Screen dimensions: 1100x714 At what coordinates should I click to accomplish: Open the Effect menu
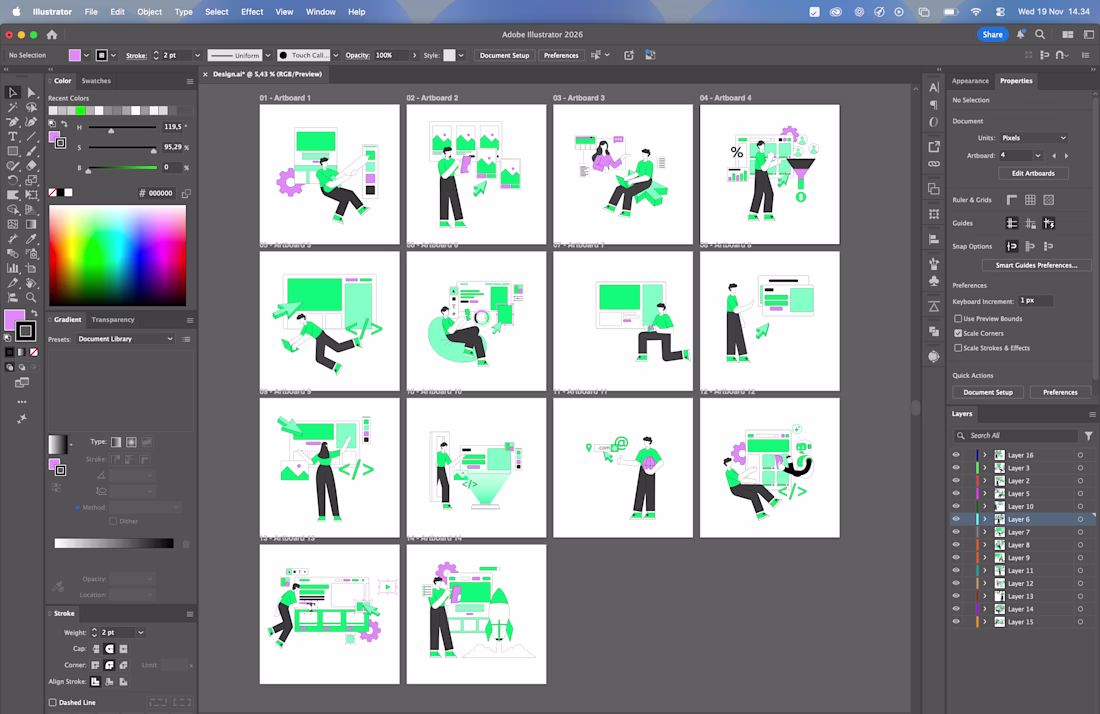pos(252,12)
